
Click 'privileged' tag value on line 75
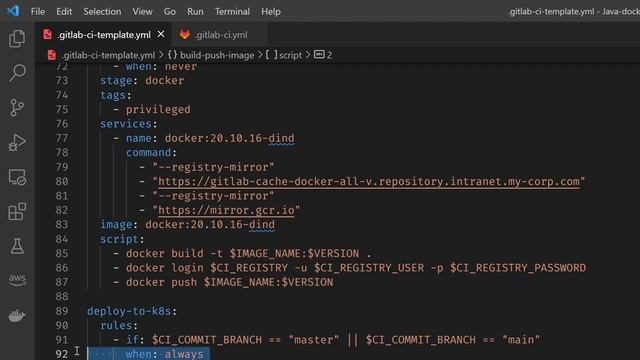tap(158, 110)
